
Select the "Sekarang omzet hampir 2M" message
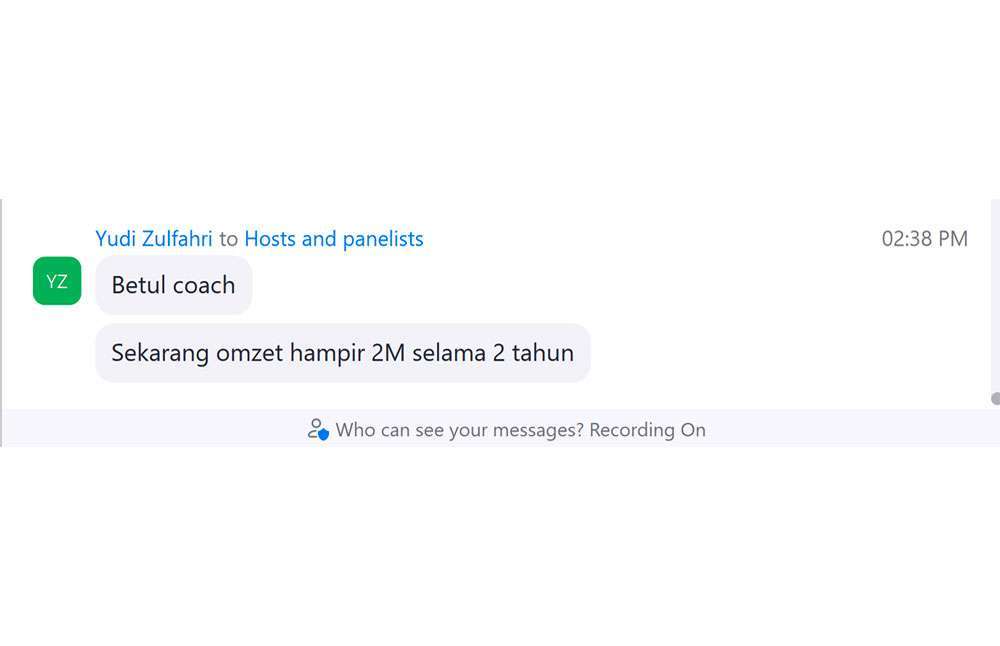tap(342, 353)
